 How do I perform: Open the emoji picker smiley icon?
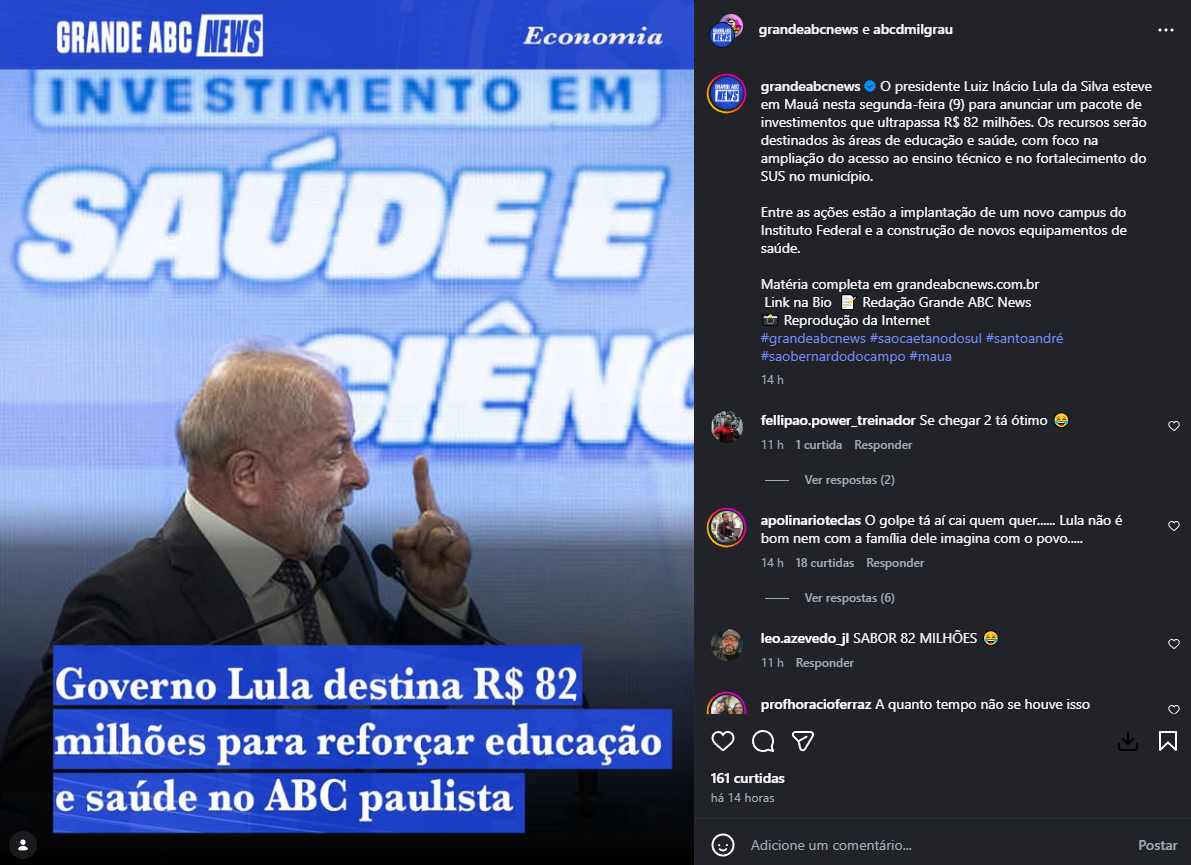click(722, 844)
